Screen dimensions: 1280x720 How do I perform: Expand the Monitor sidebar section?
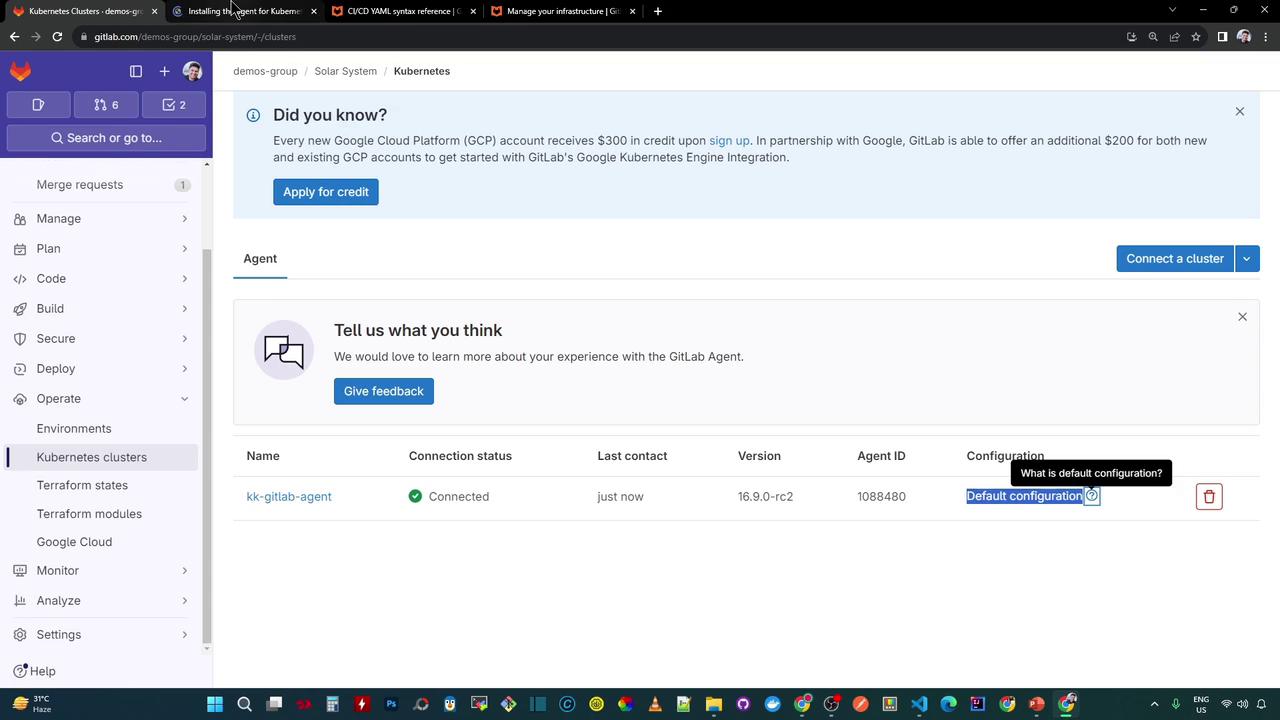tap(103, 570)
